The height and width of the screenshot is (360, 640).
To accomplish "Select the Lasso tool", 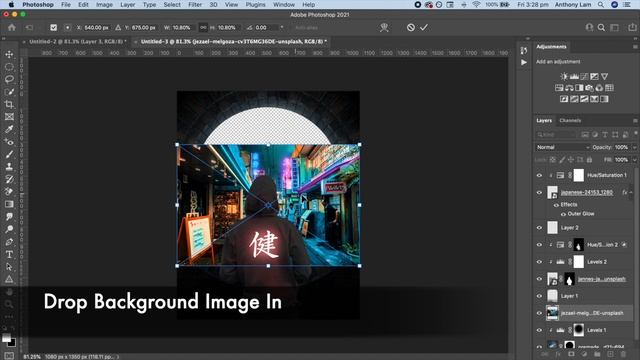I will 9,79.
